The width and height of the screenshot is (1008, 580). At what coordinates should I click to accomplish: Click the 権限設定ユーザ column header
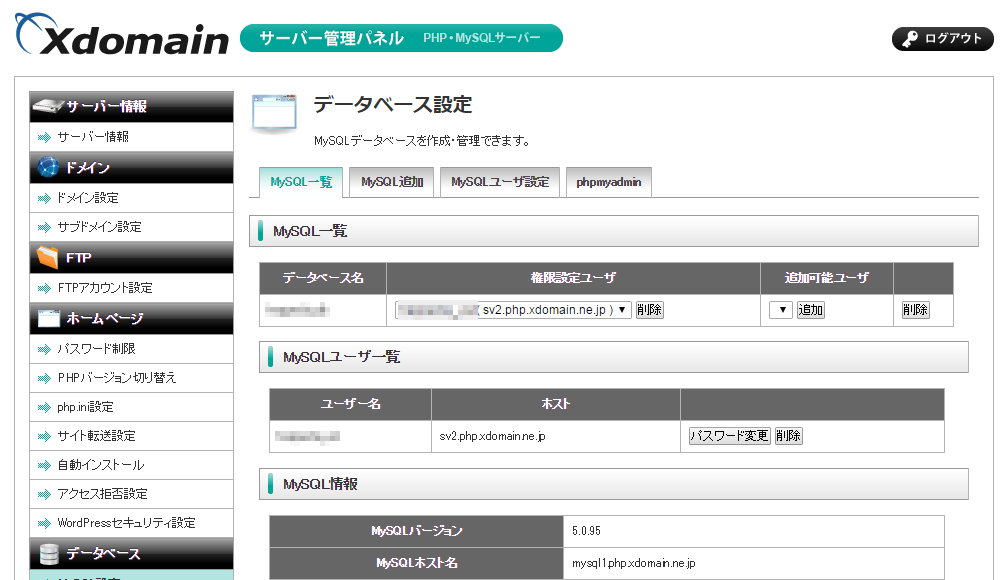[573, 278]
